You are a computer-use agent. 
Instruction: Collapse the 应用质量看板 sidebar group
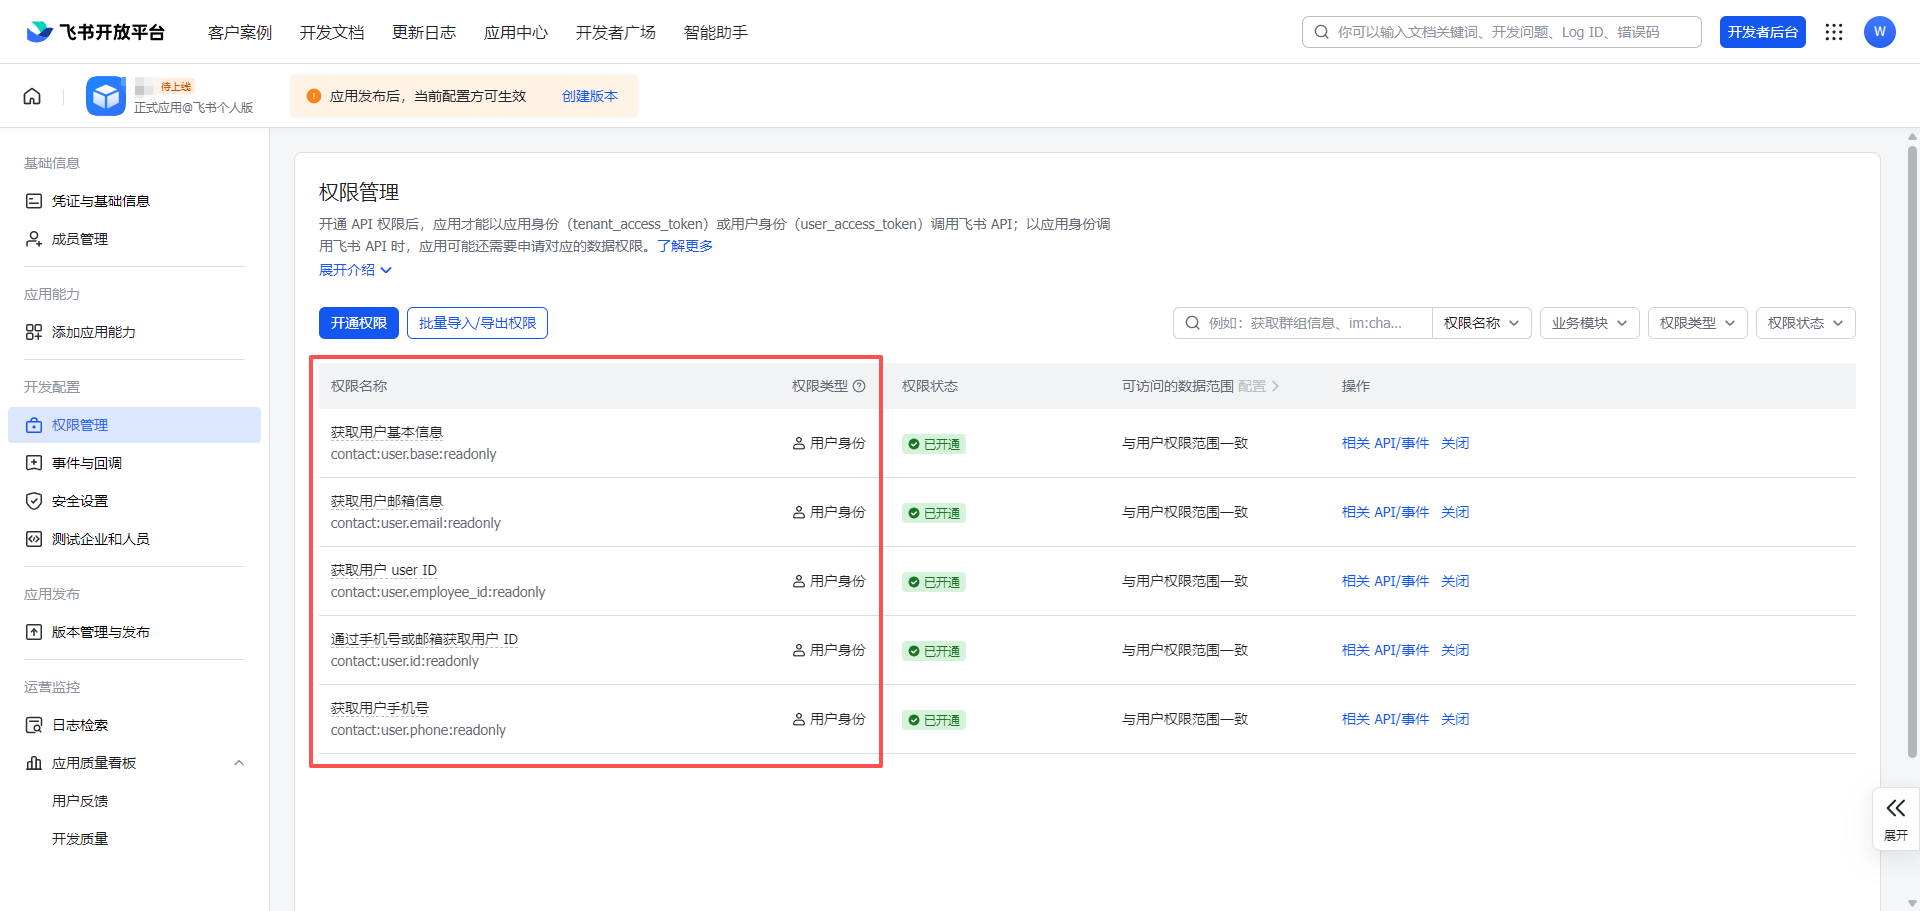(239, 763)
